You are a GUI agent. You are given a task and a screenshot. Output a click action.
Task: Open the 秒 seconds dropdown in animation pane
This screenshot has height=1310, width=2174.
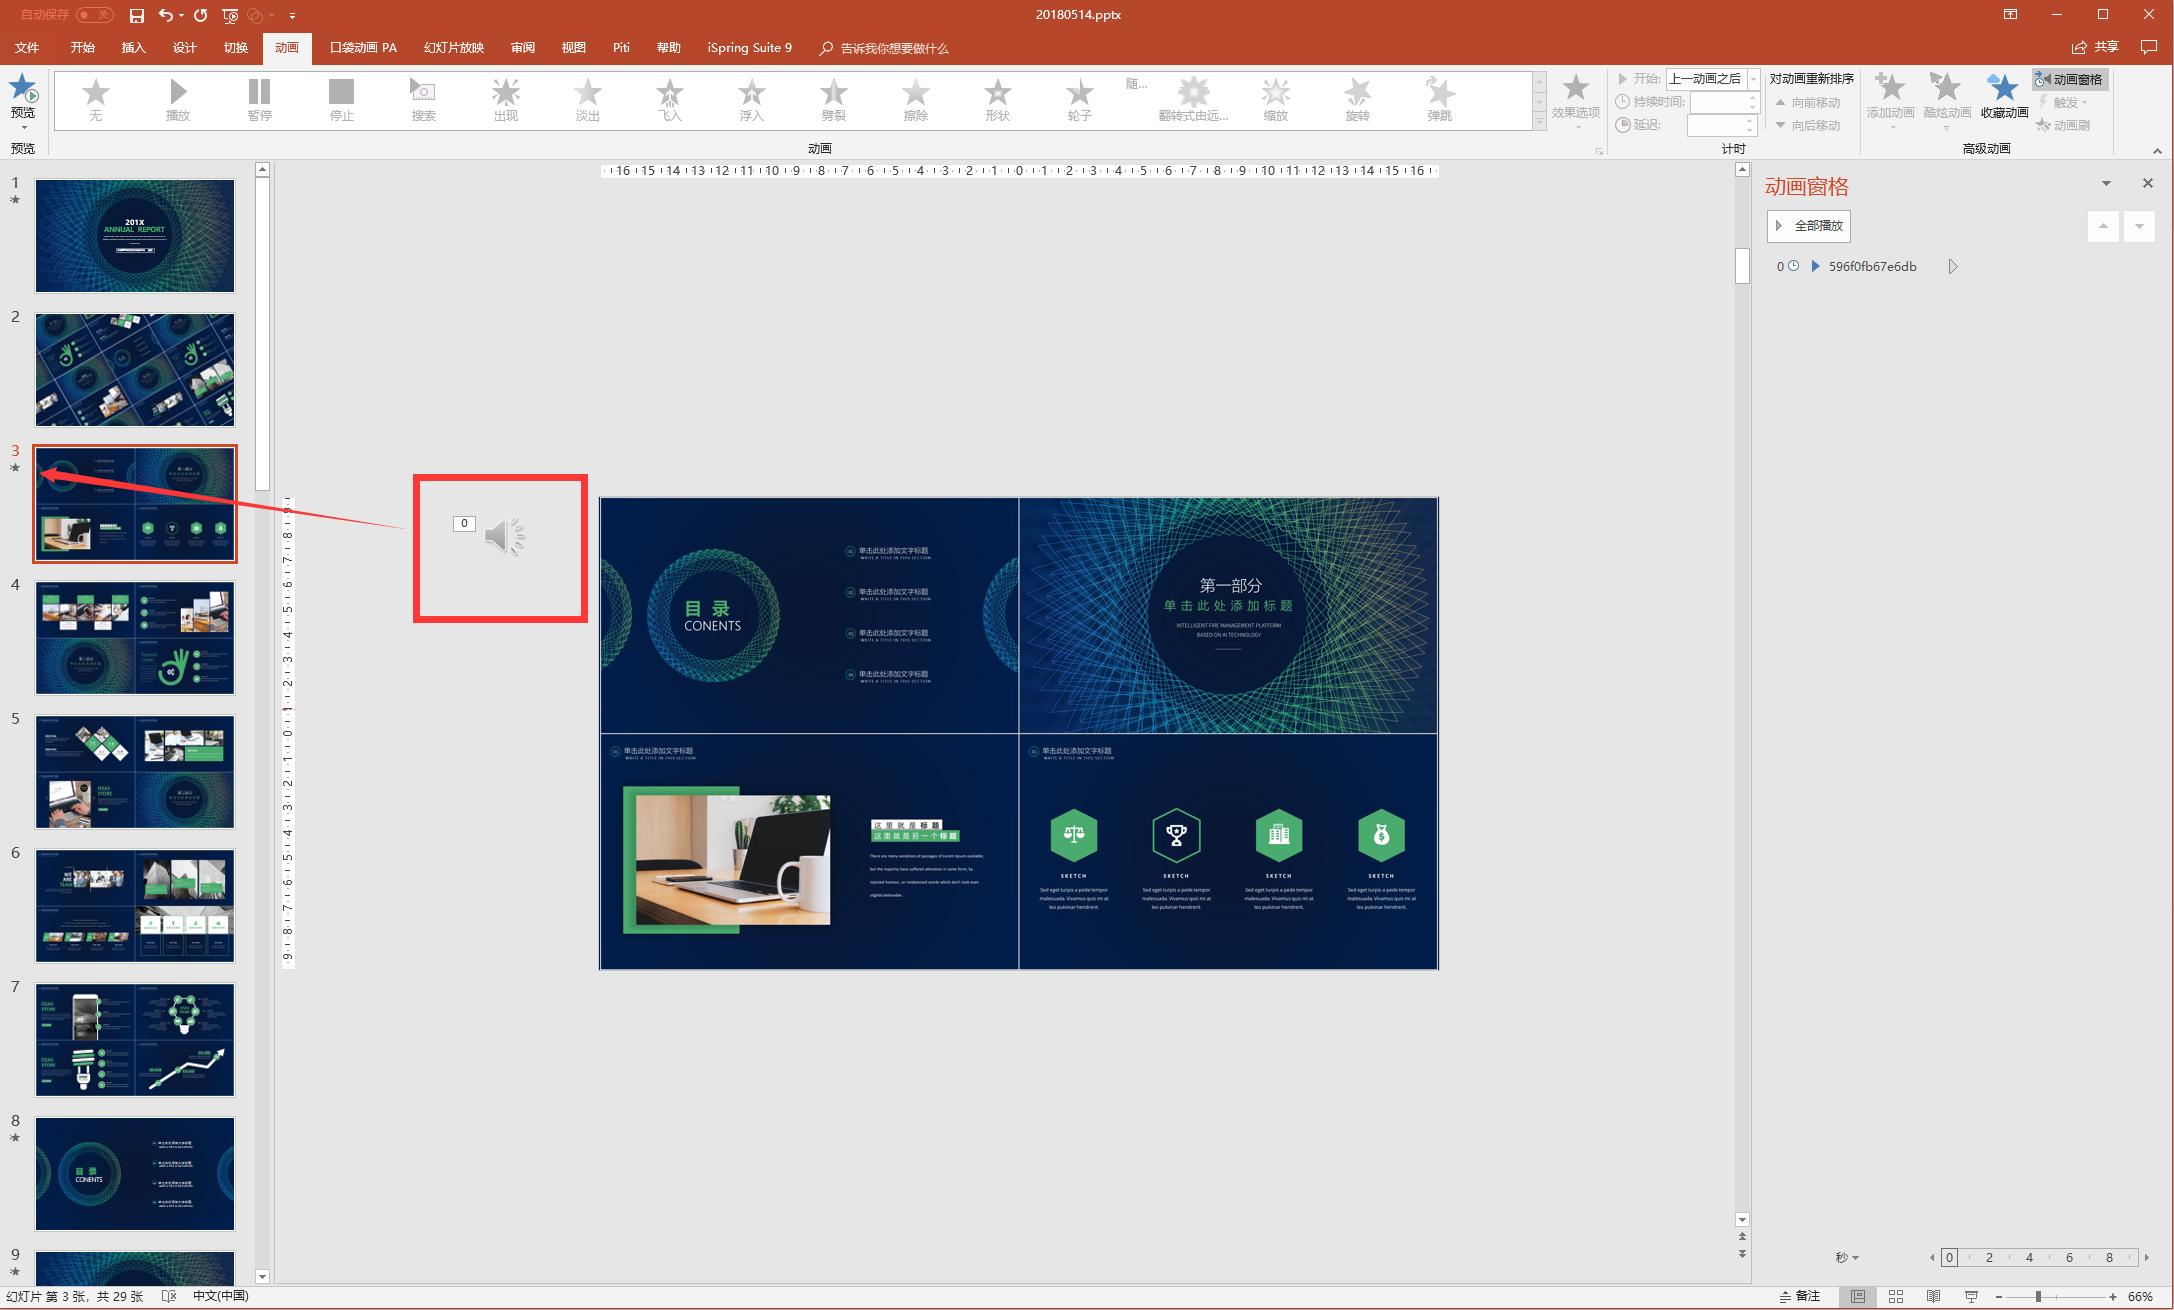pyautogui.click(x=1847, y=1258)
